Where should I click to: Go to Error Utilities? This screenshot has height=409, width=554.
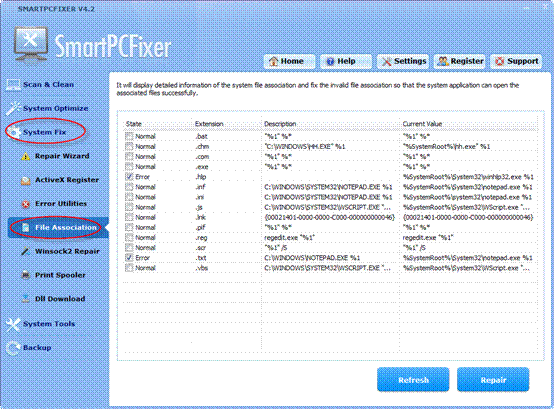pos(61,204)
